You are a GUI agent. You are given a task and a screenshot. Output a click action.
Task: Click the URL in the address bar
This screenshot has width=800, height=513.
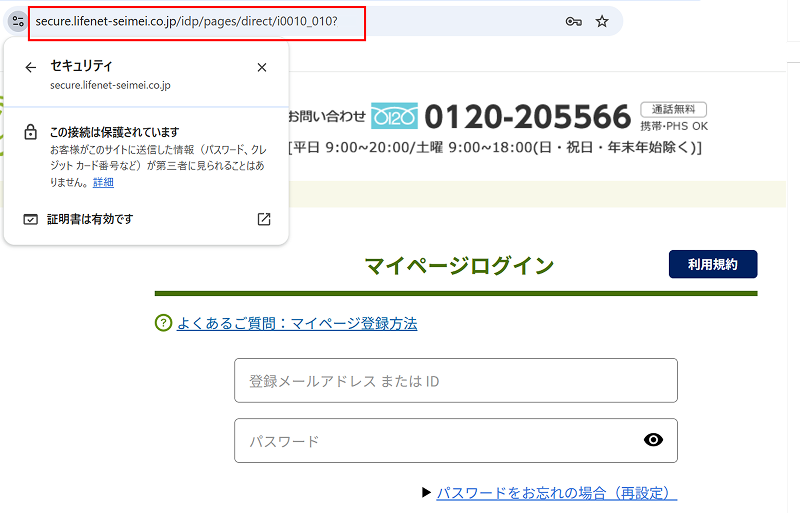pos(187,21)
